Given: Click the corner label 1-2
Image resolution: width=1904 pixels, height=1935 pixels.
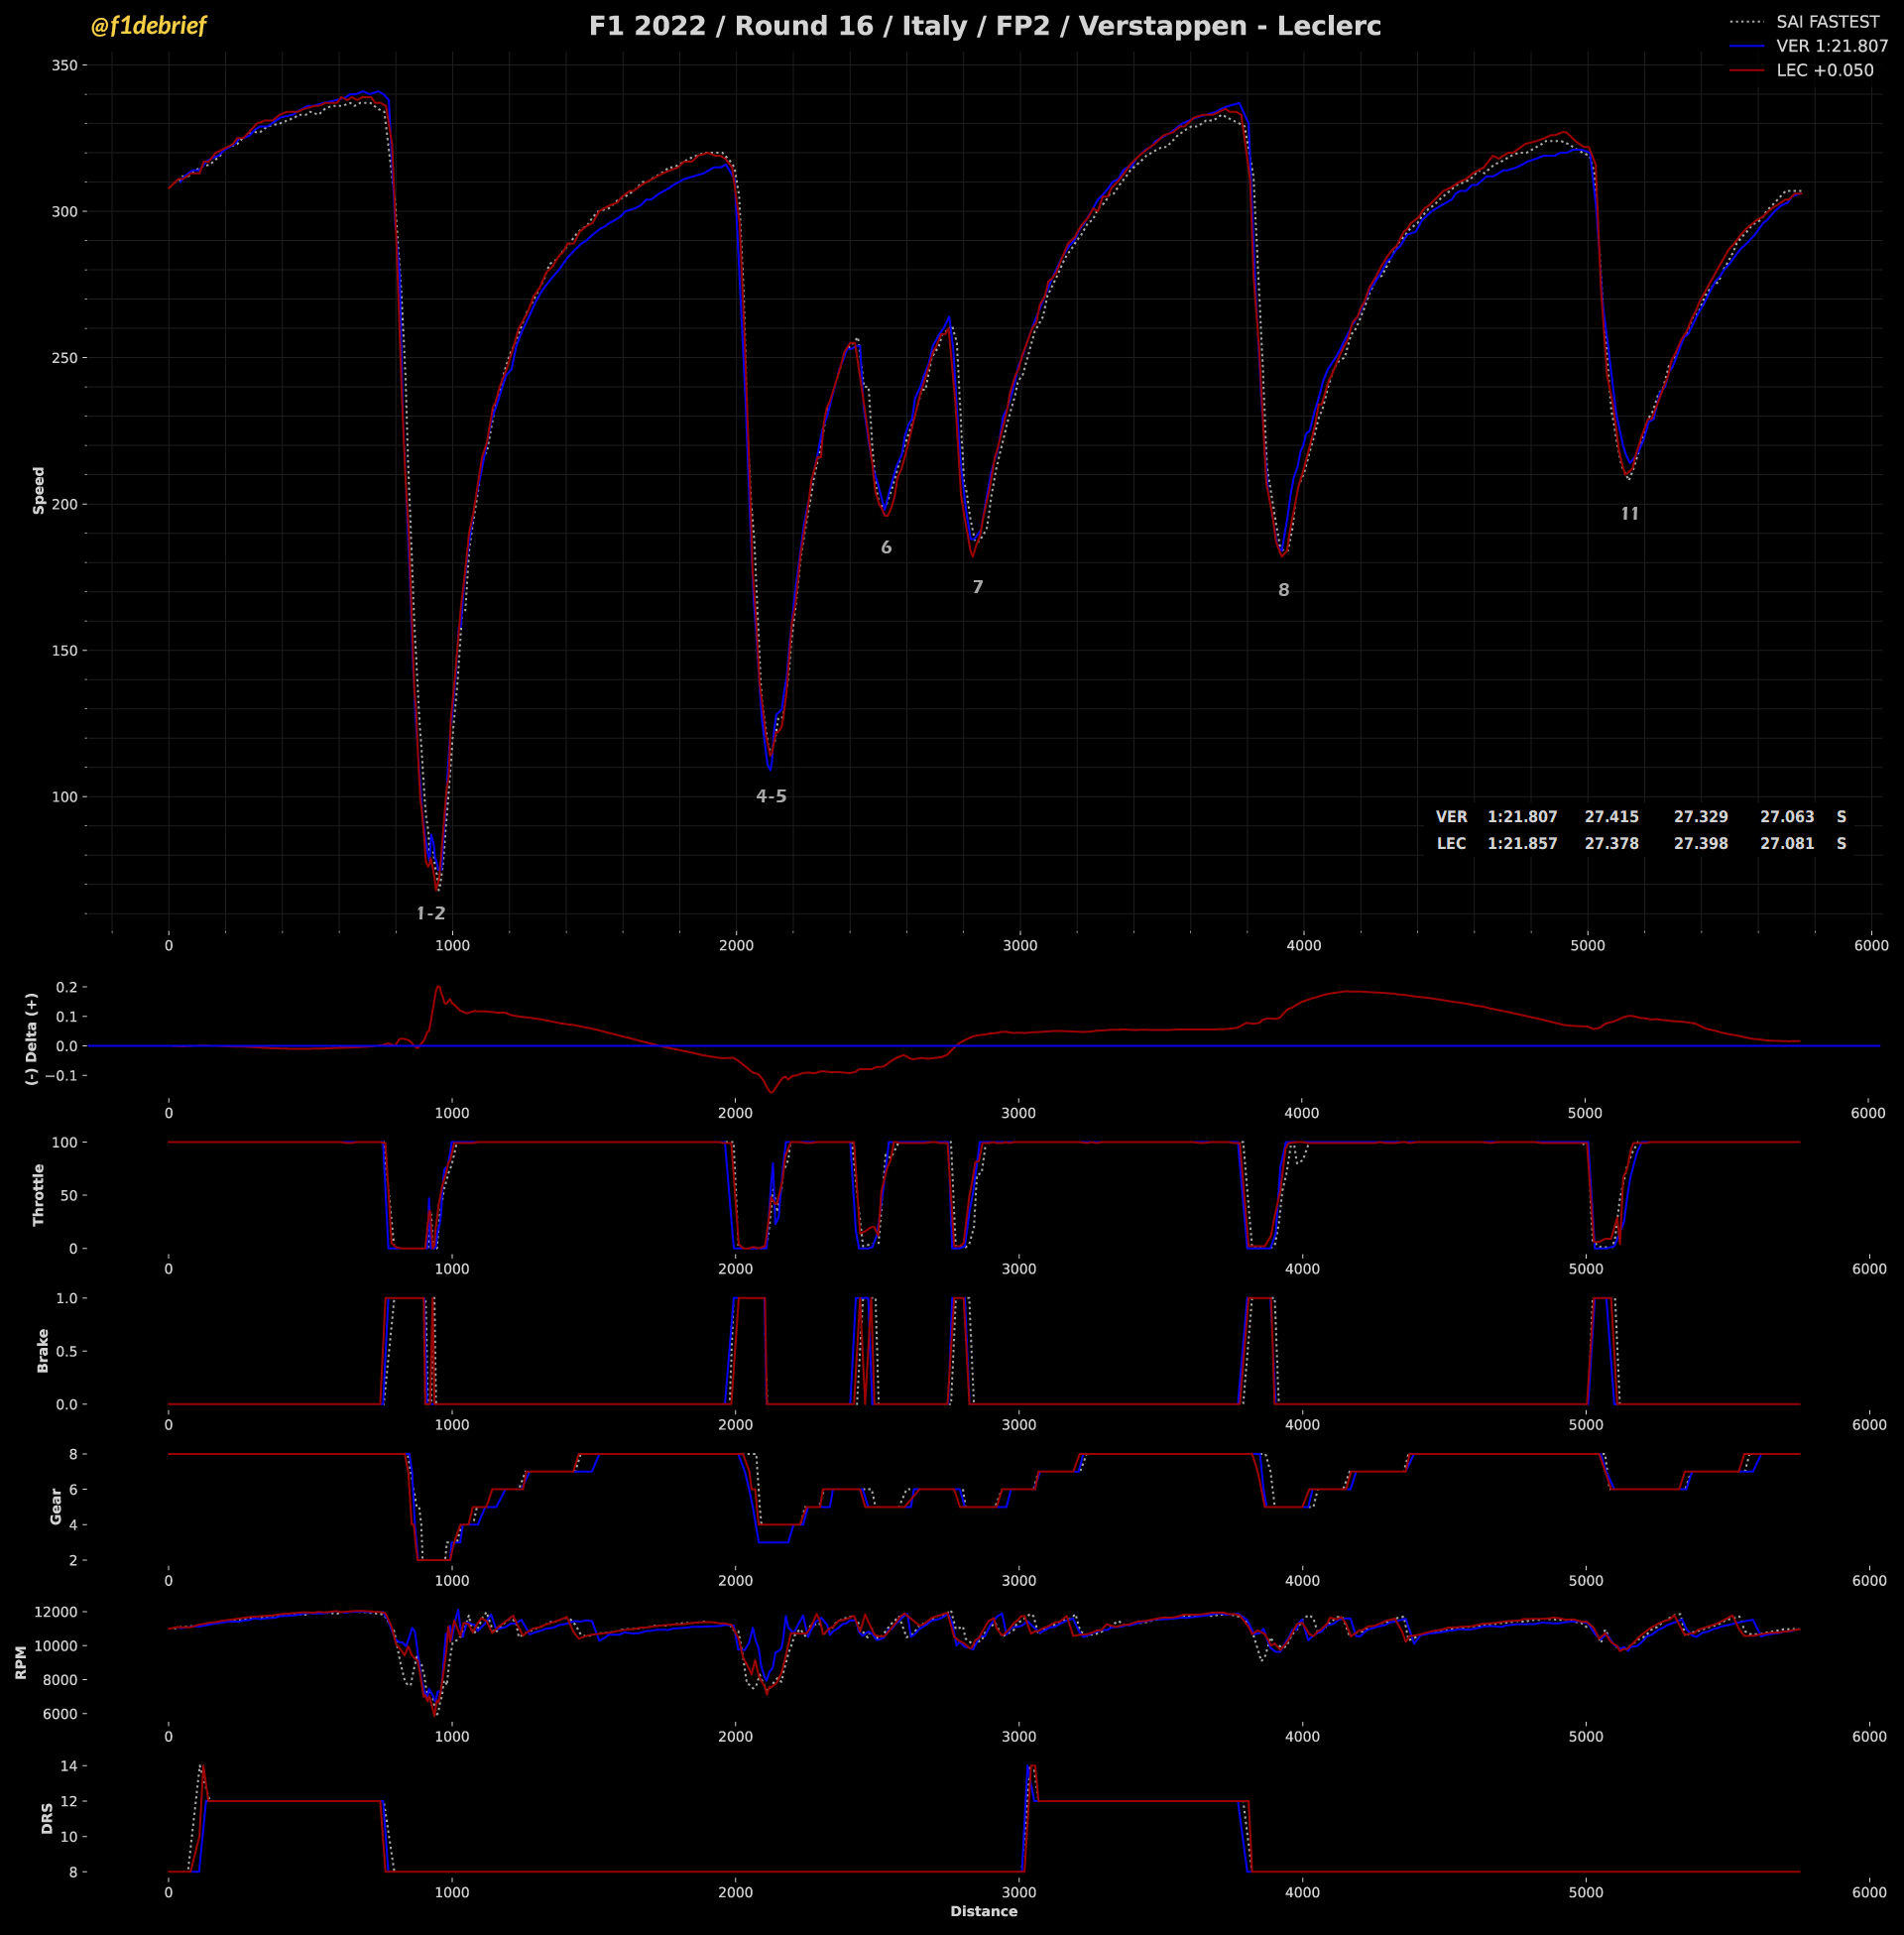Looking at the screenshot, I should coord(431,913).
